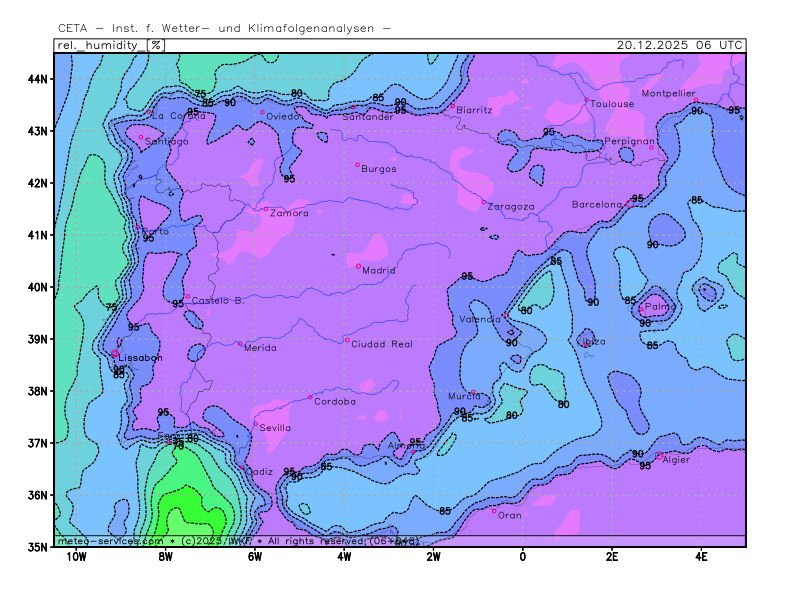
Task: Click the rel._humidity parameter label
Action: 100,45
